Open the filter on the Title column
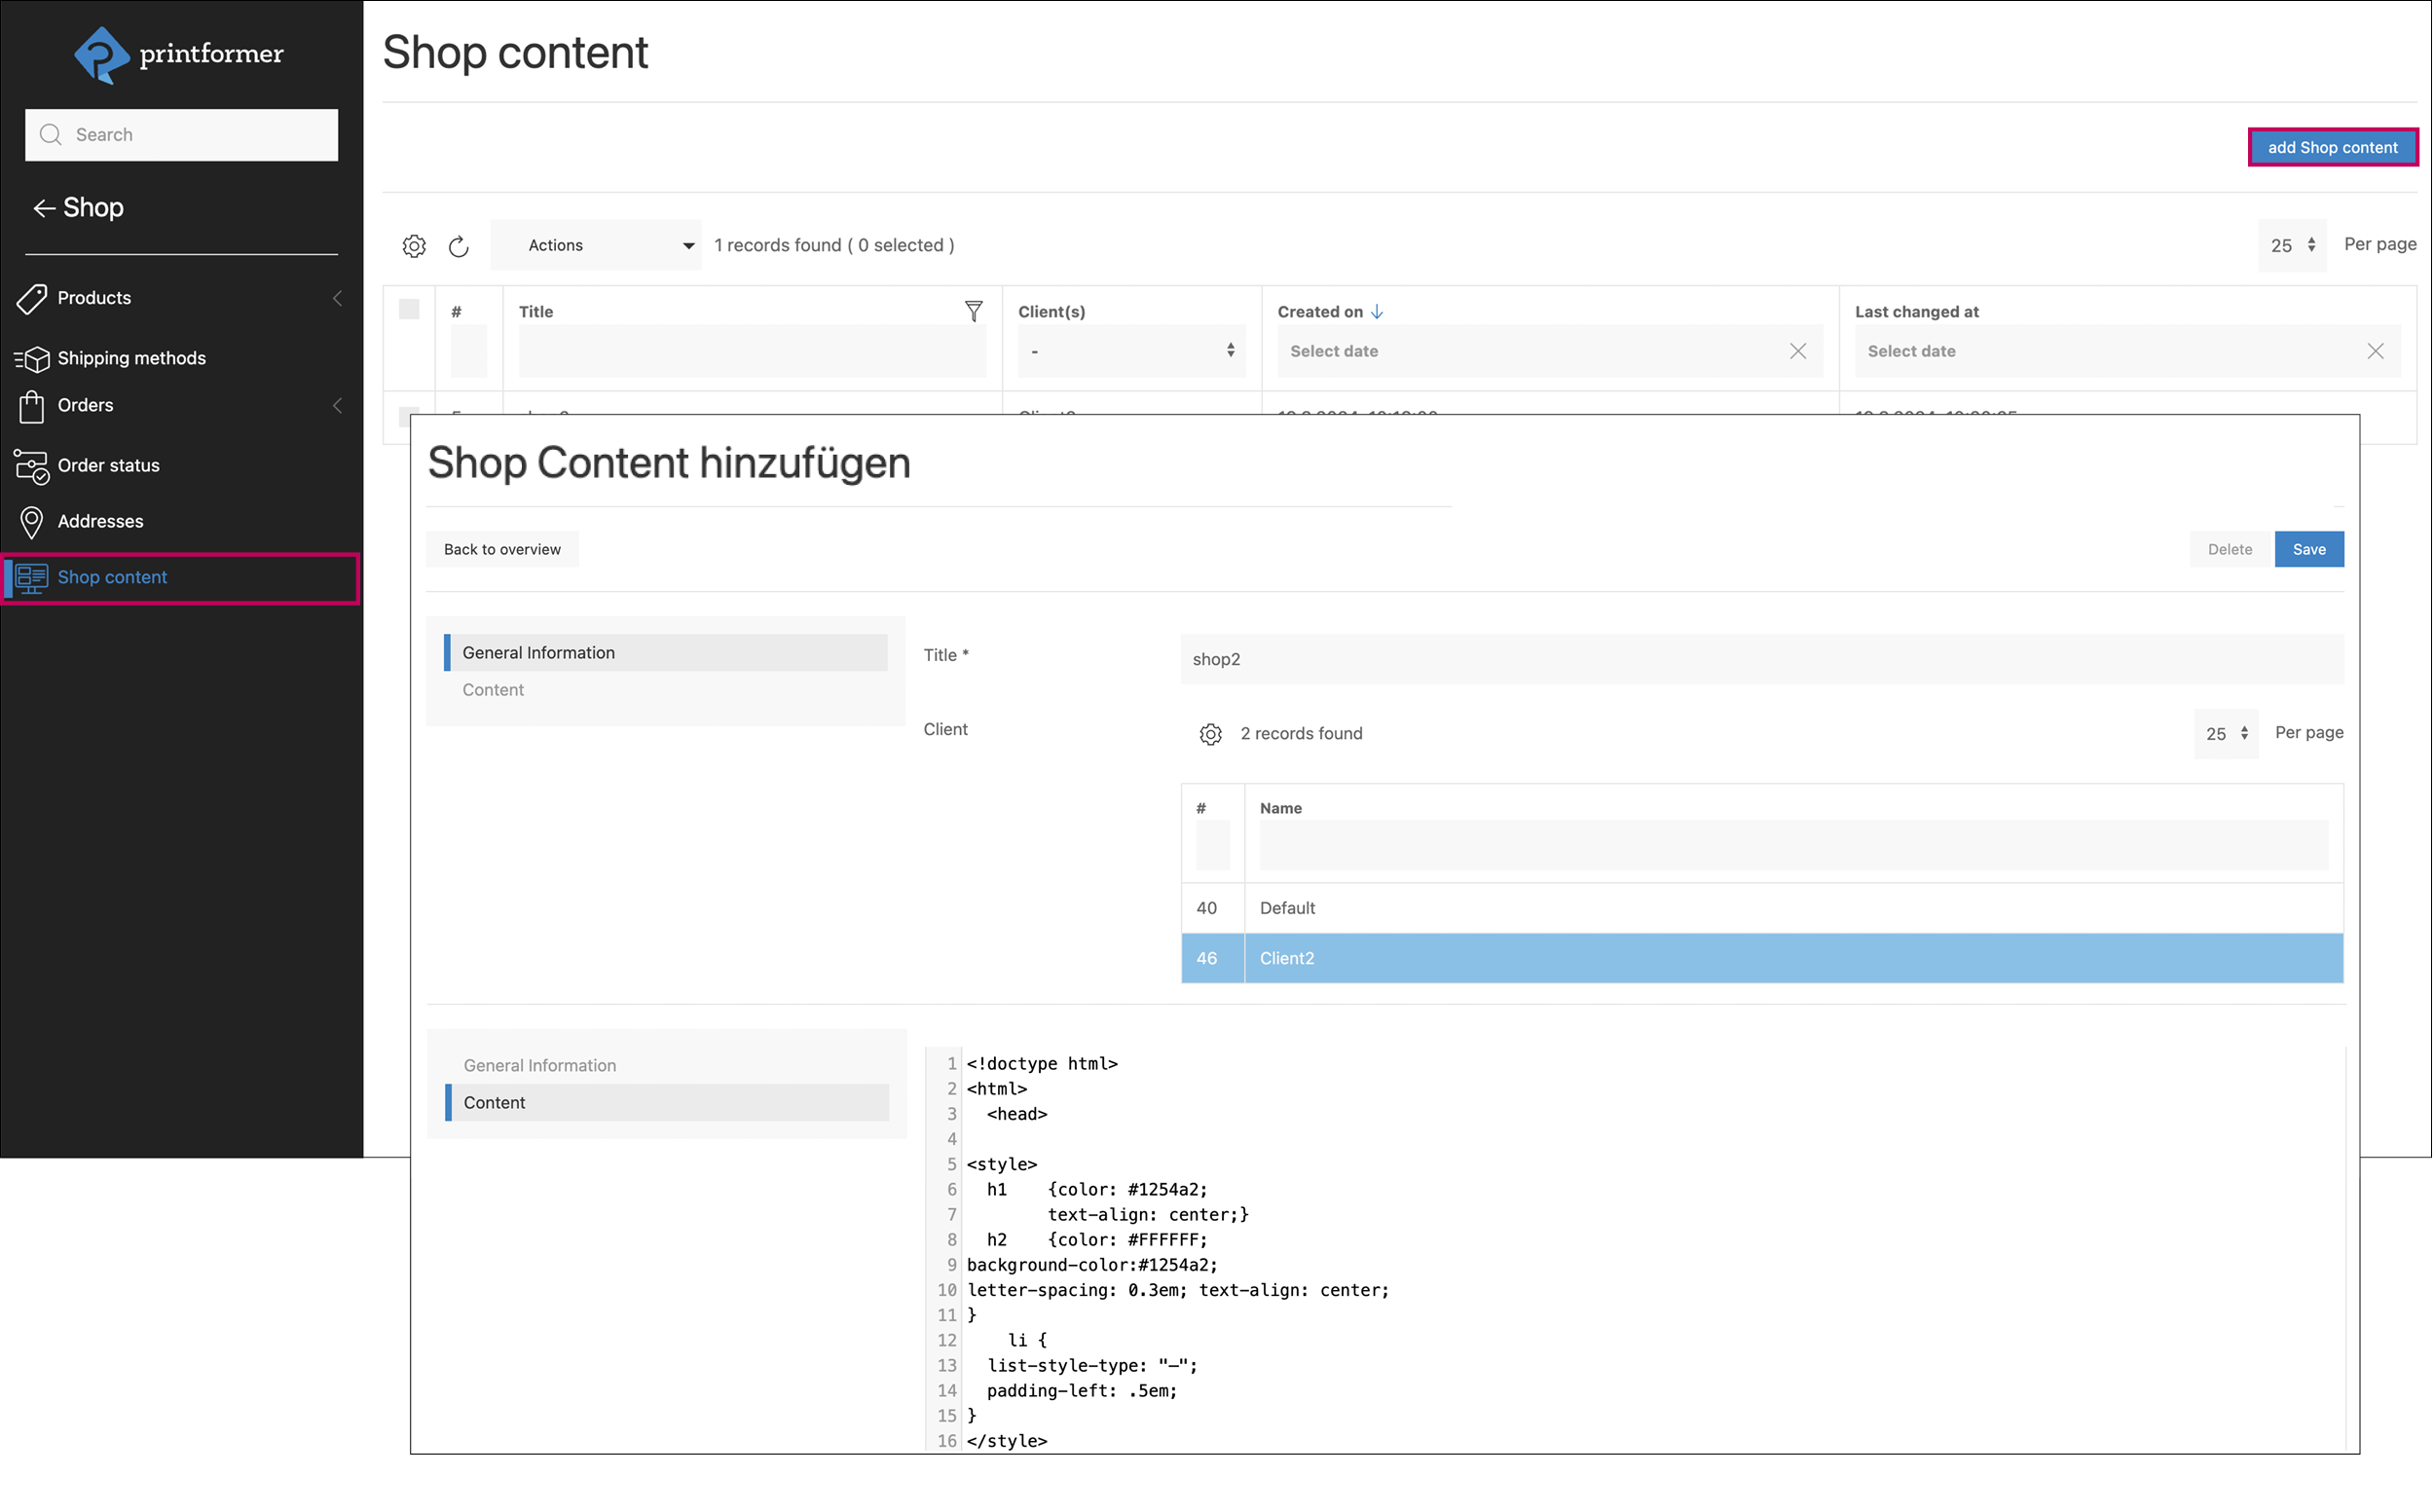Screen dimensions: 2434x1512 tap(974, 311)
